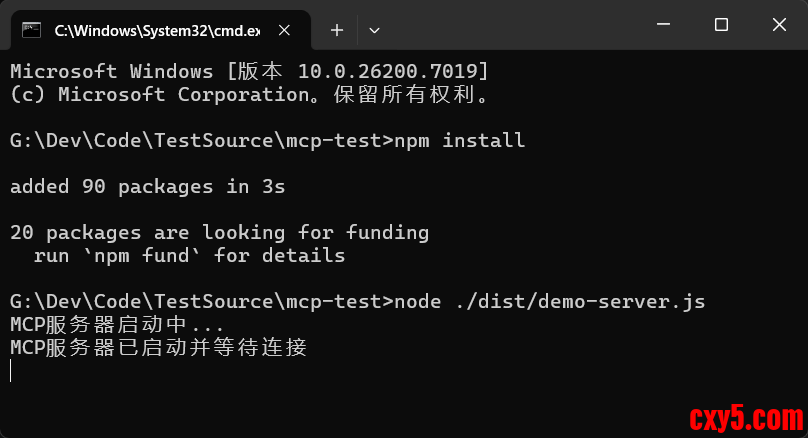Click the Microsoft Windows version line
The image size is (808, 438).
pyautogui.click(x=249, y=71)
